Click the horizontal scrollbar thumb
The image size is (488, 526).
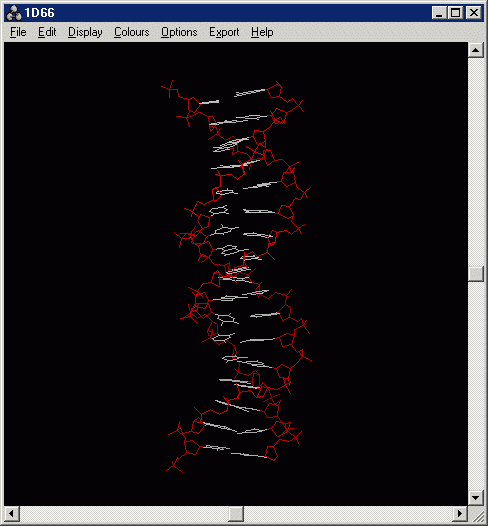tap(236, 514)
